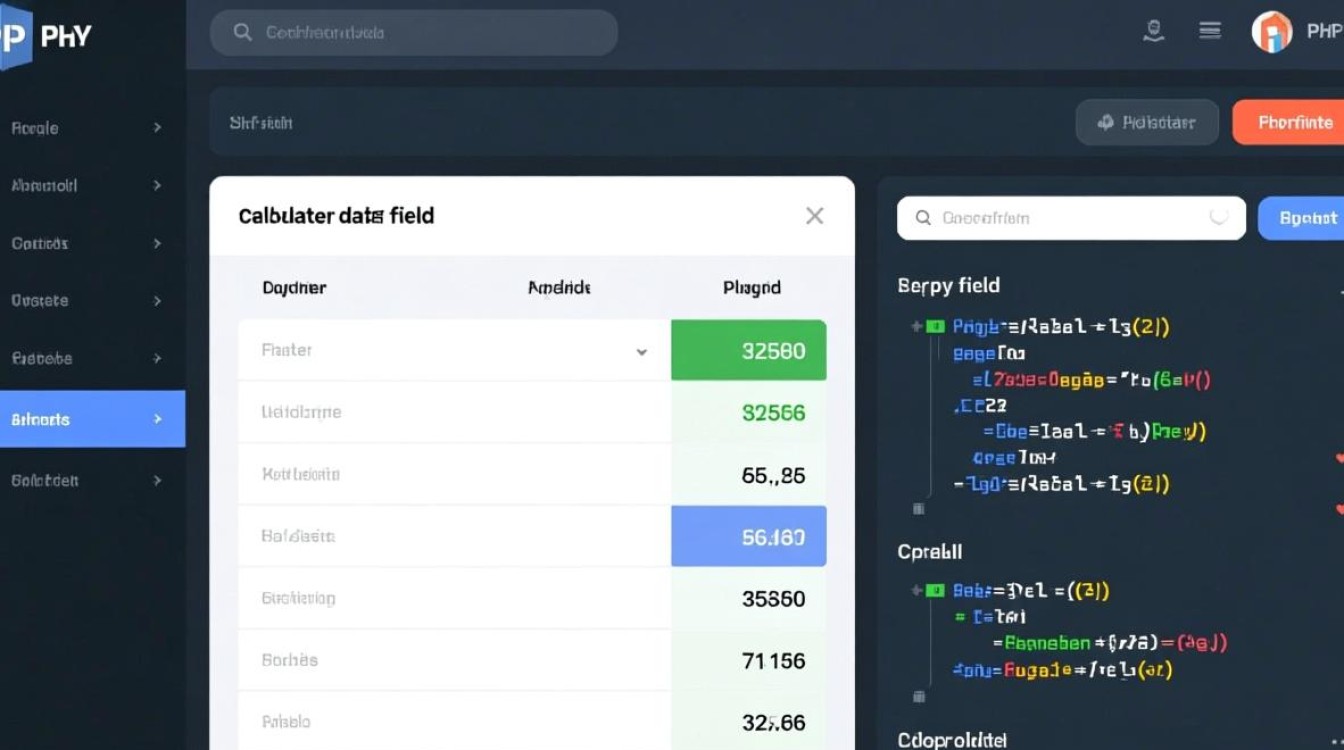Open the hamburger menu icon in the header
The width and height of the screenshot is (1344, 750).
pos(1210,31)
